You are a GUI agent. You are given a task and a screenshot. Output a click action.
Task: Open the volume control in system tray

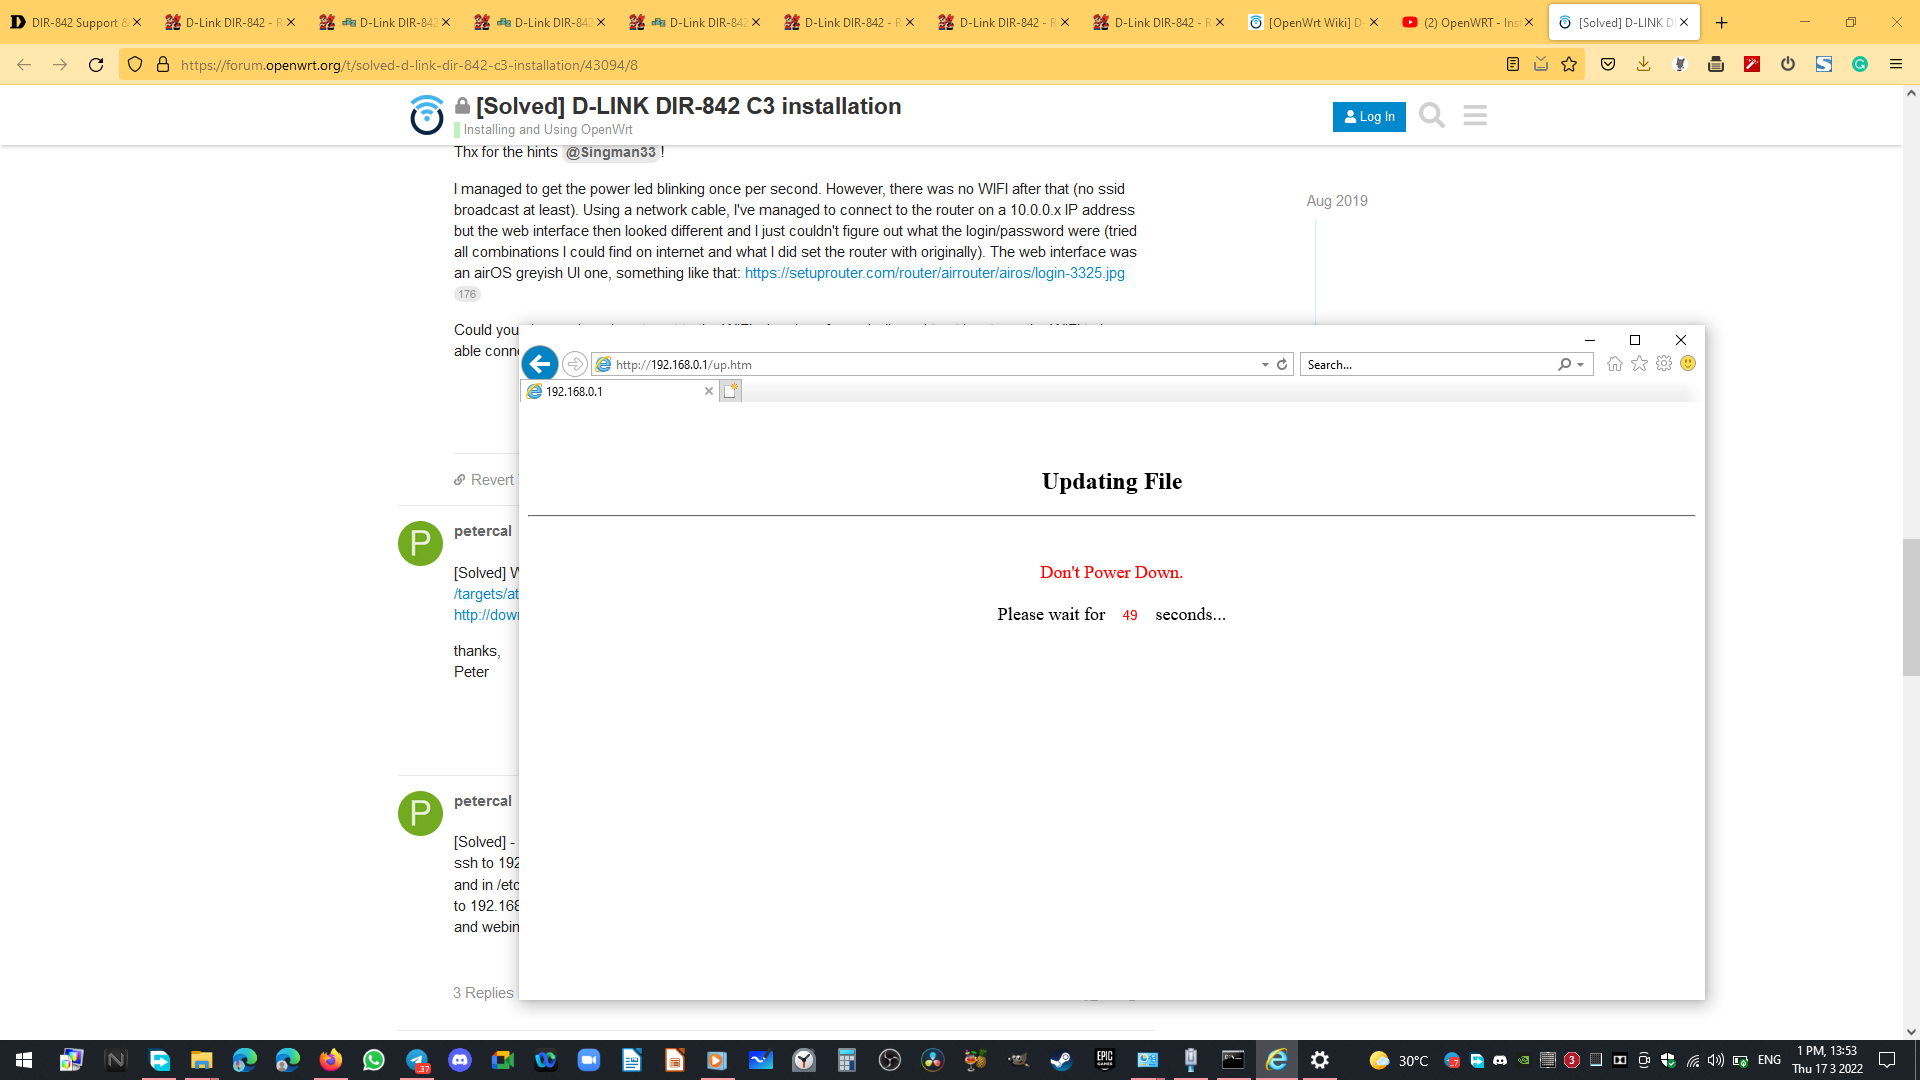[1716, 1060]
